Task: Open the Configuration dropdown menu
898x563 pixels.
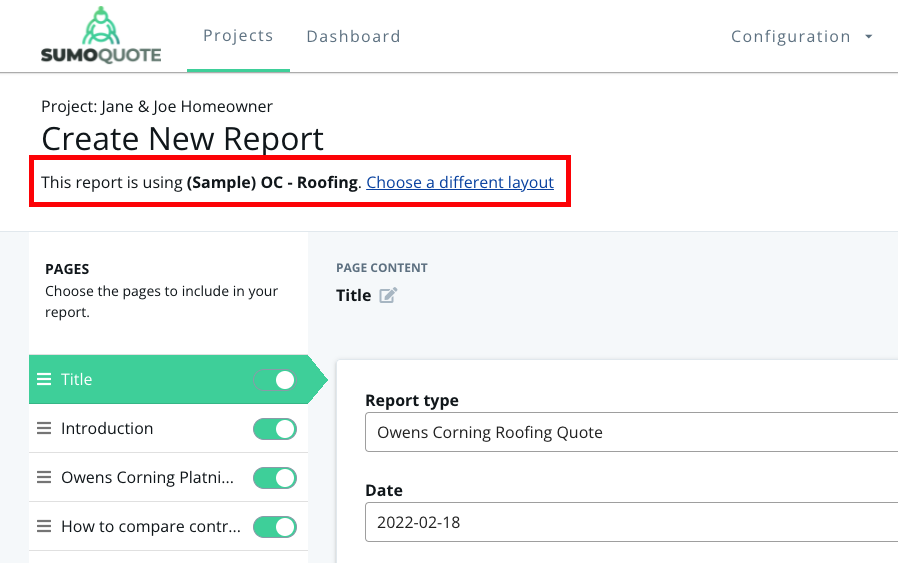Action: pos(802,36)
